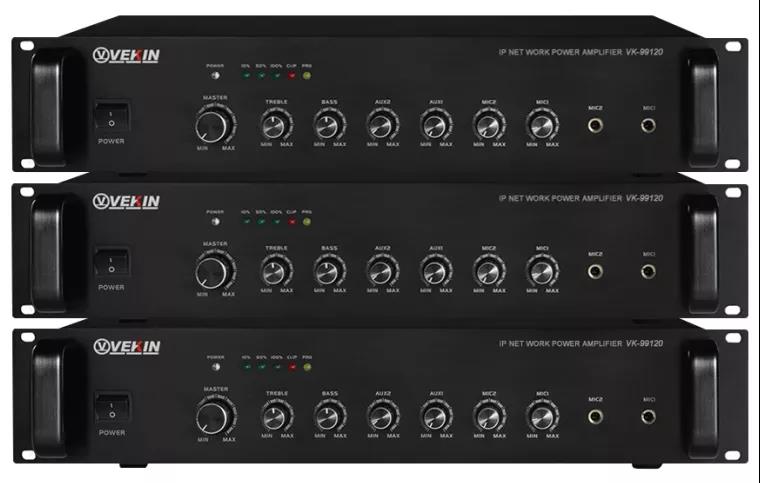Click the red CLIP indicator LED on top amplifier
The image size is (760, 483).
292,76
